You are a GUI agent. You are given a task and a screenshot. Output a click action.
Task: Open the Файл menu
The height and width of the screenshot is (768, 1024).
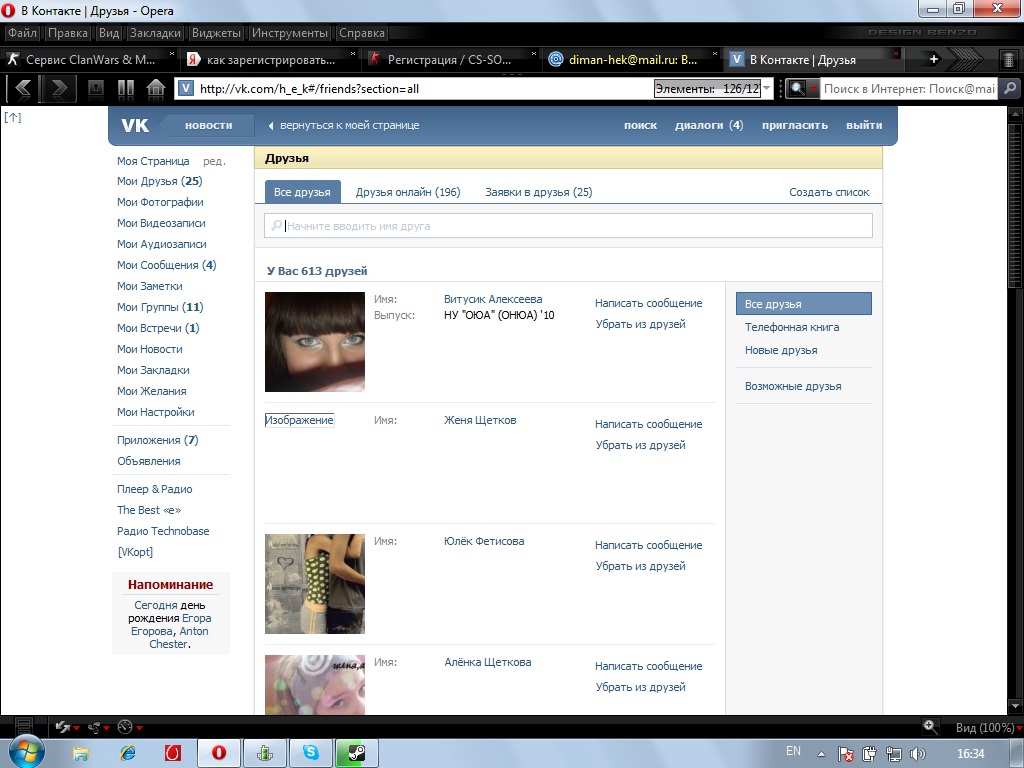[23, 33]
